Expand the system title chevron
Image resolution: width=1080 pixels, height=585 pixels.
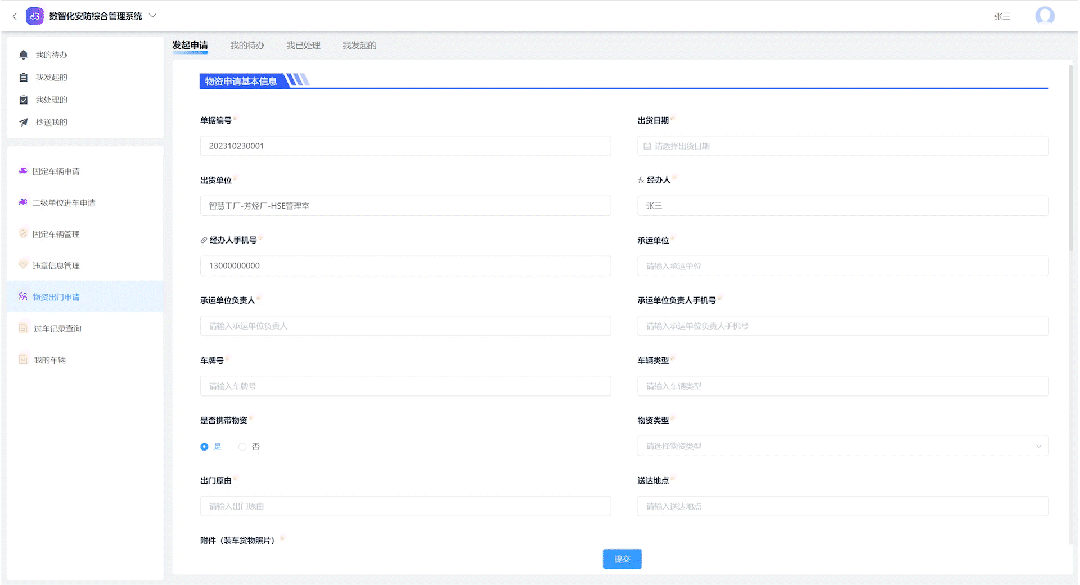(153, 15)
